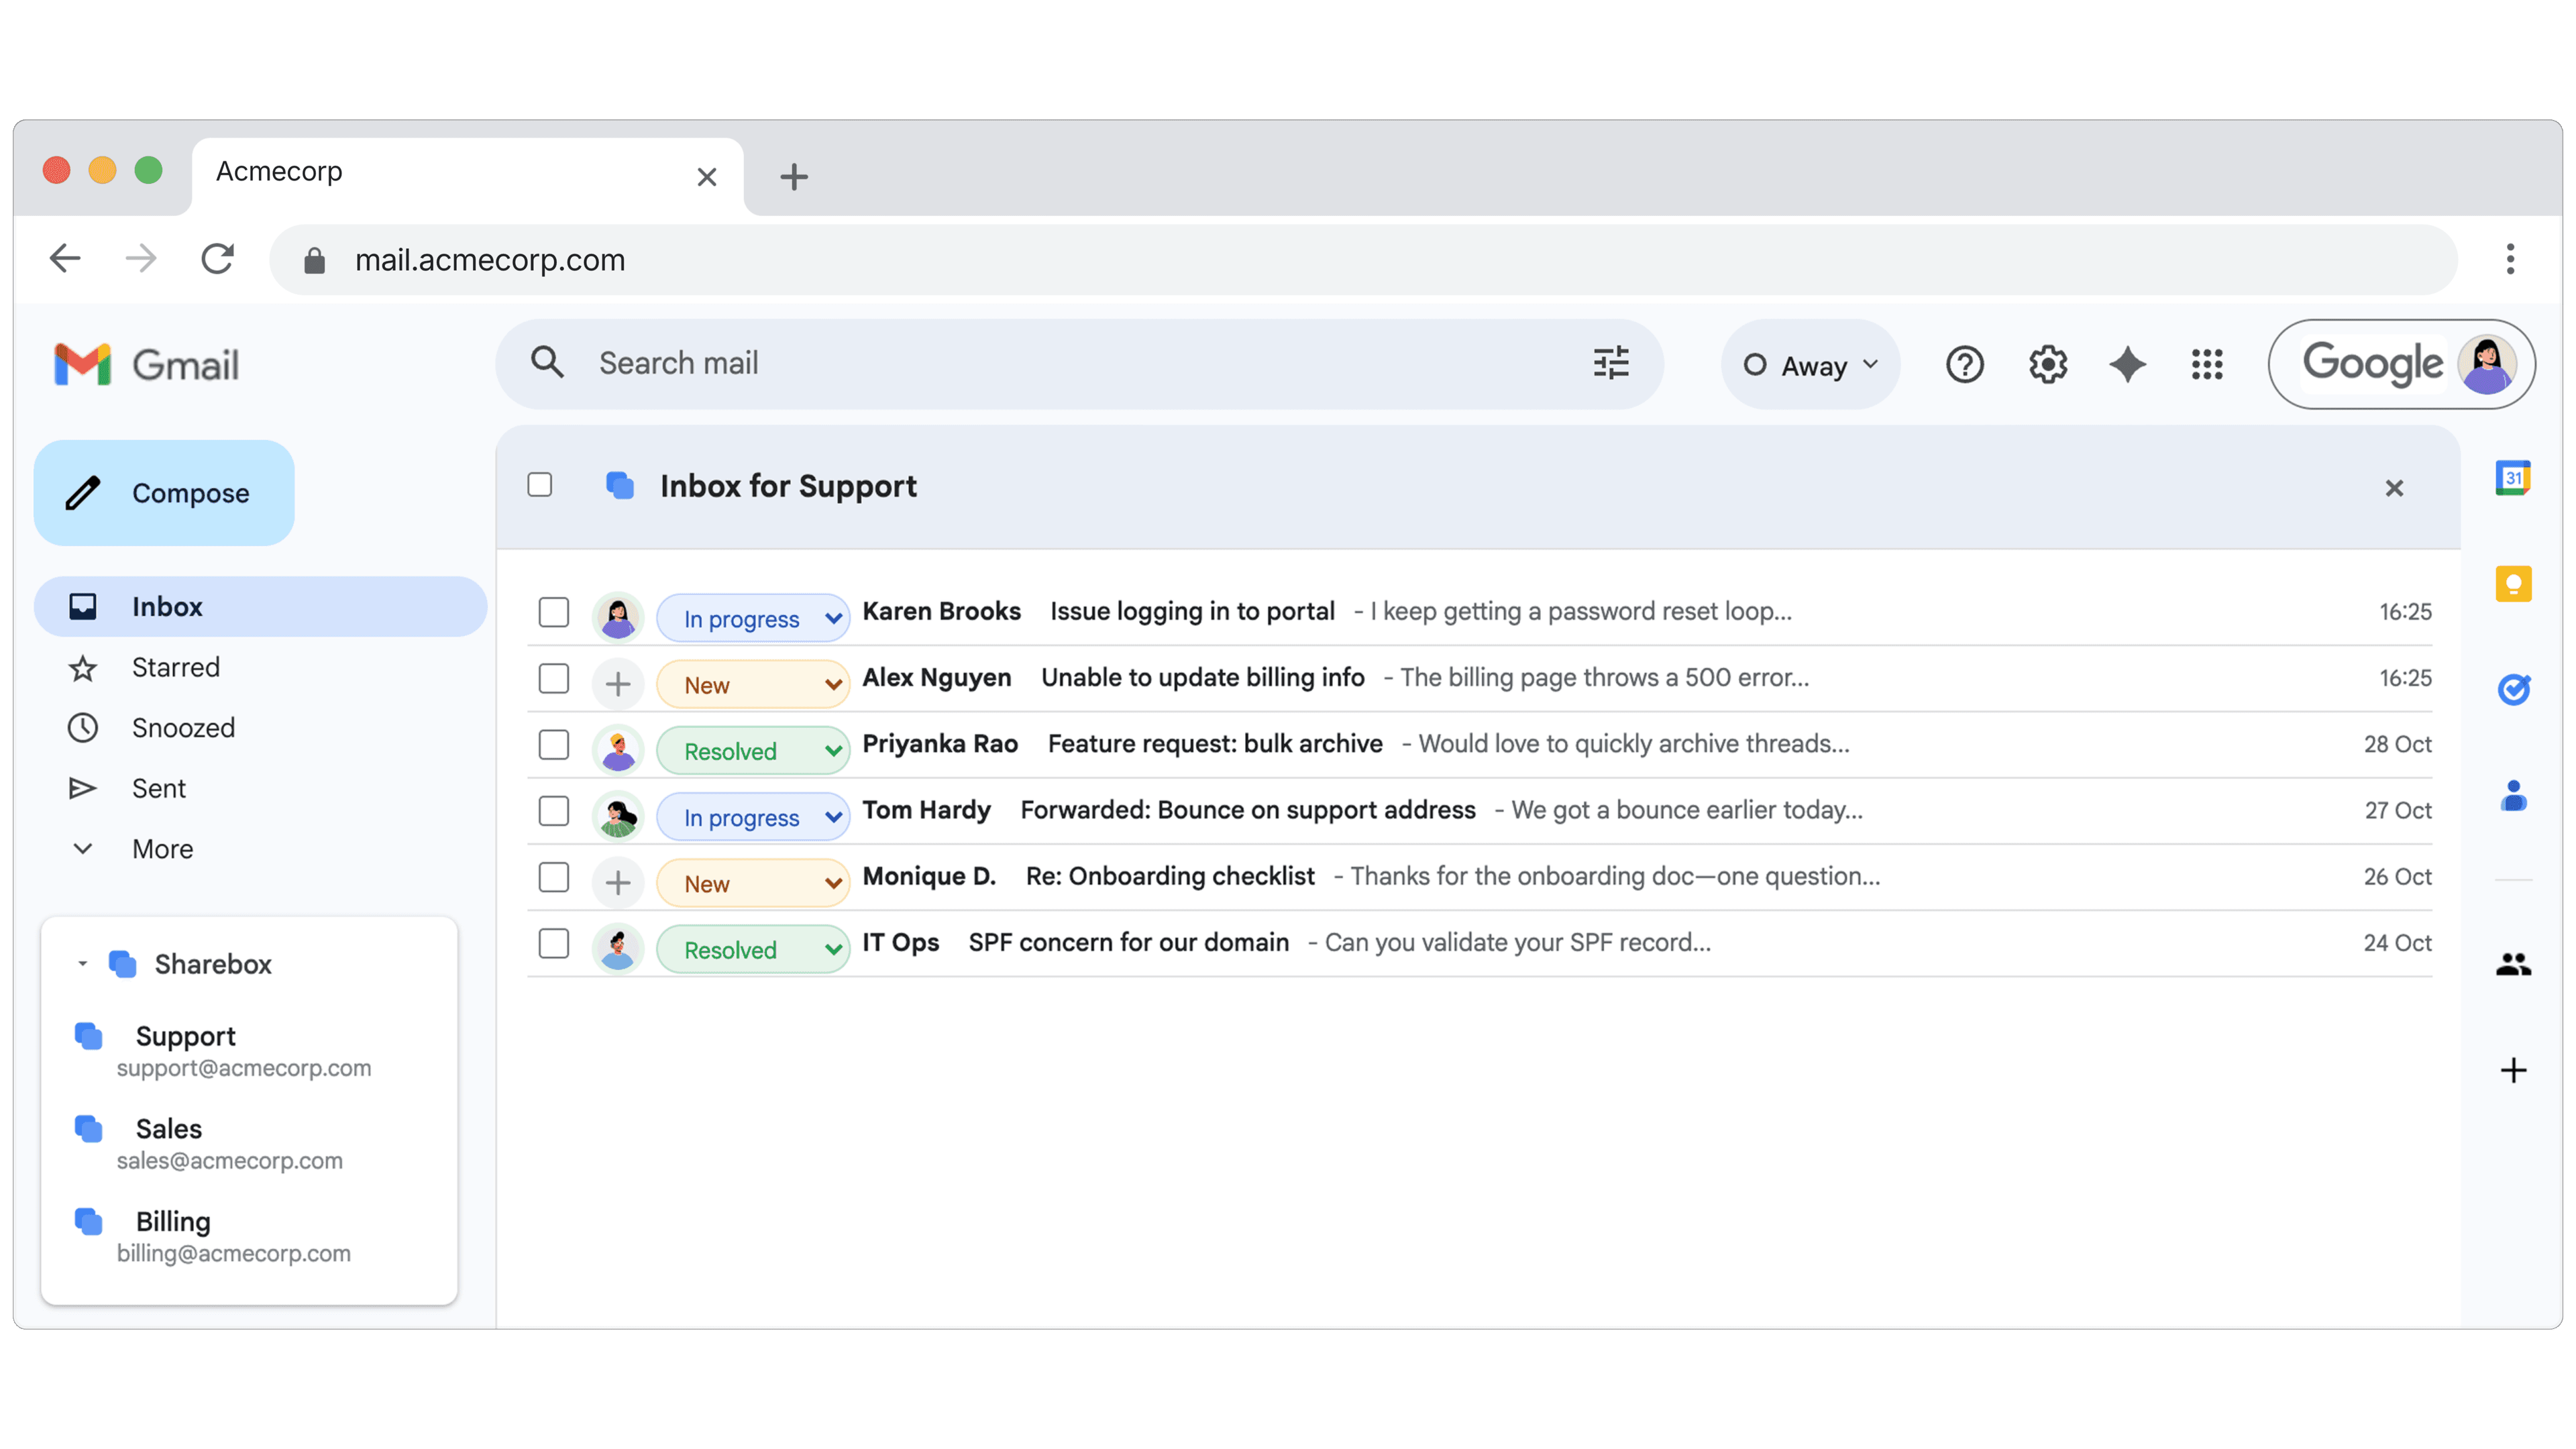Open advanced search options filter
The height and width of the screenshot is (1449, 2576).
(x=1610, y=363)
